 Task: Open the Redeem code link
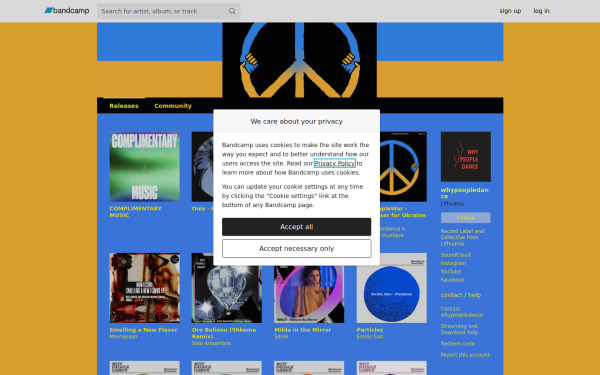click(458, 344)
